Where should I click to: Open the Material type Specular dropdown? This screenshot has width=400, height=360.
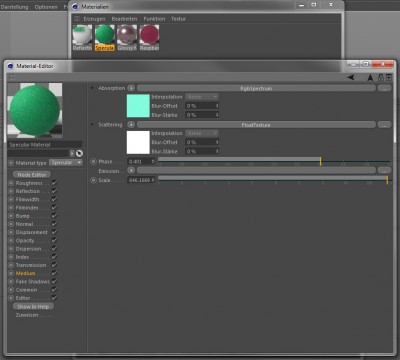[66, 163]
